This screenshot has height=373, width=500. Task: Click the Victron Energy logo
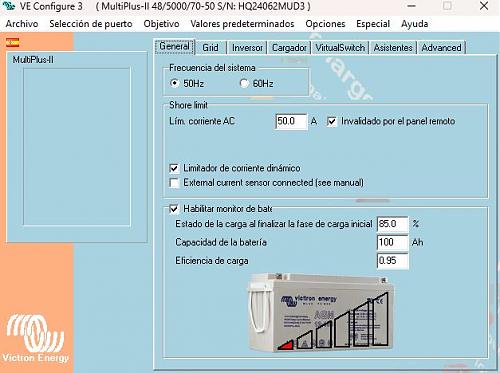pos(35,338)
